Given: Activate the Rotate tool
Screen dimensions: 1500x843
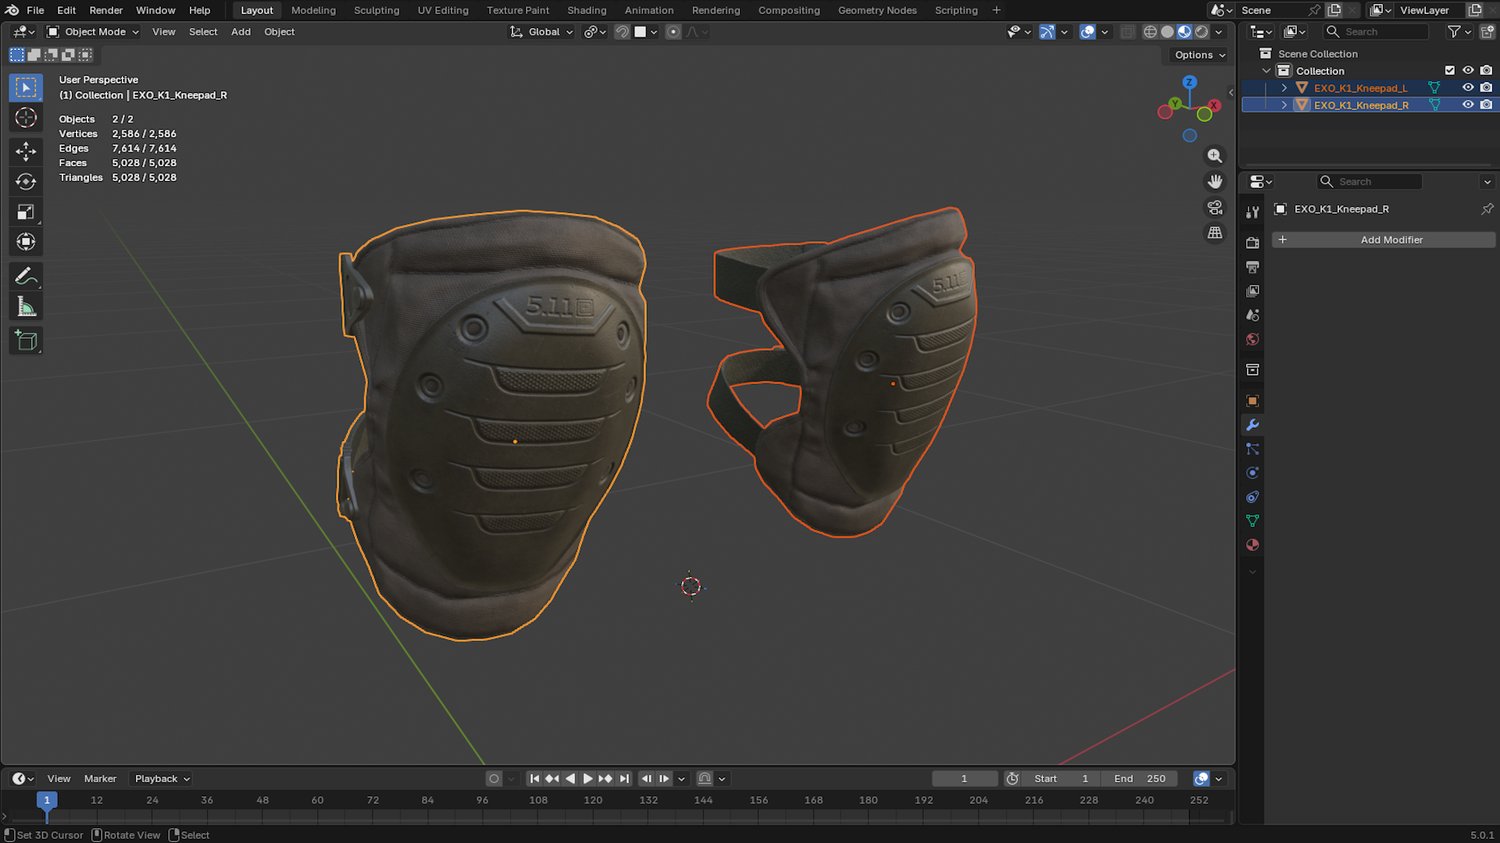Looking at the screenshot, I should [x=26, y=182].
